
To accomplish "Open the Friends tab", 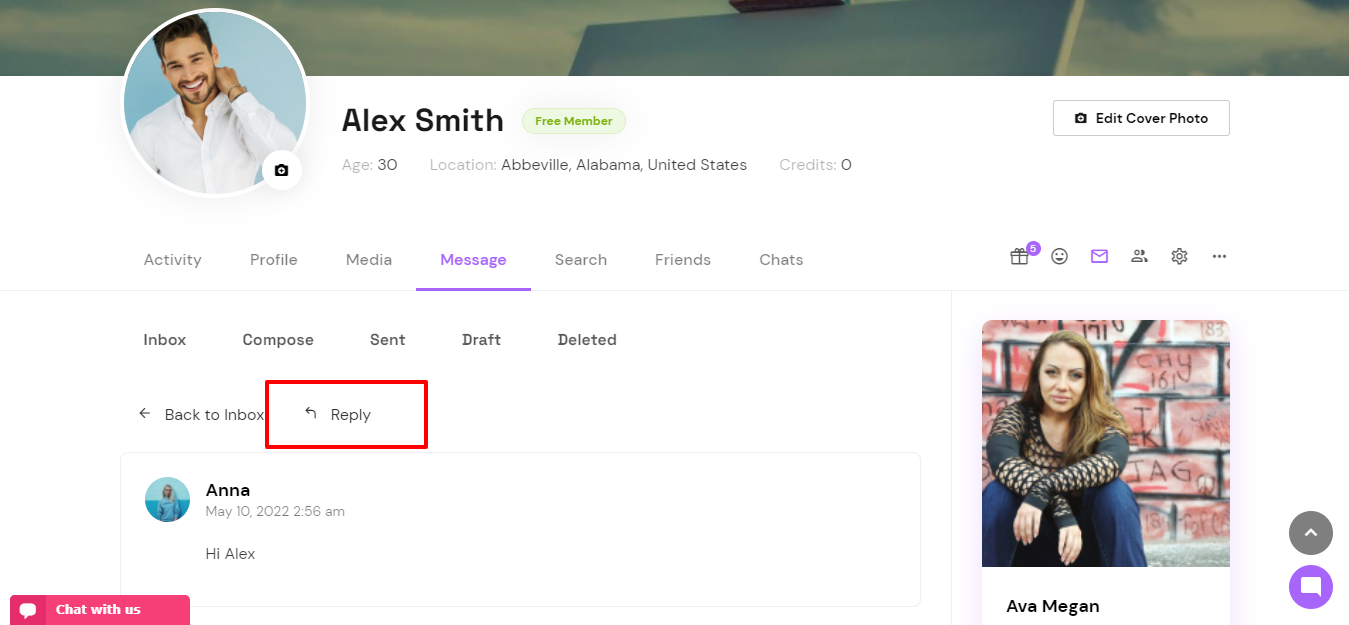I will click(x=683, y=260).
